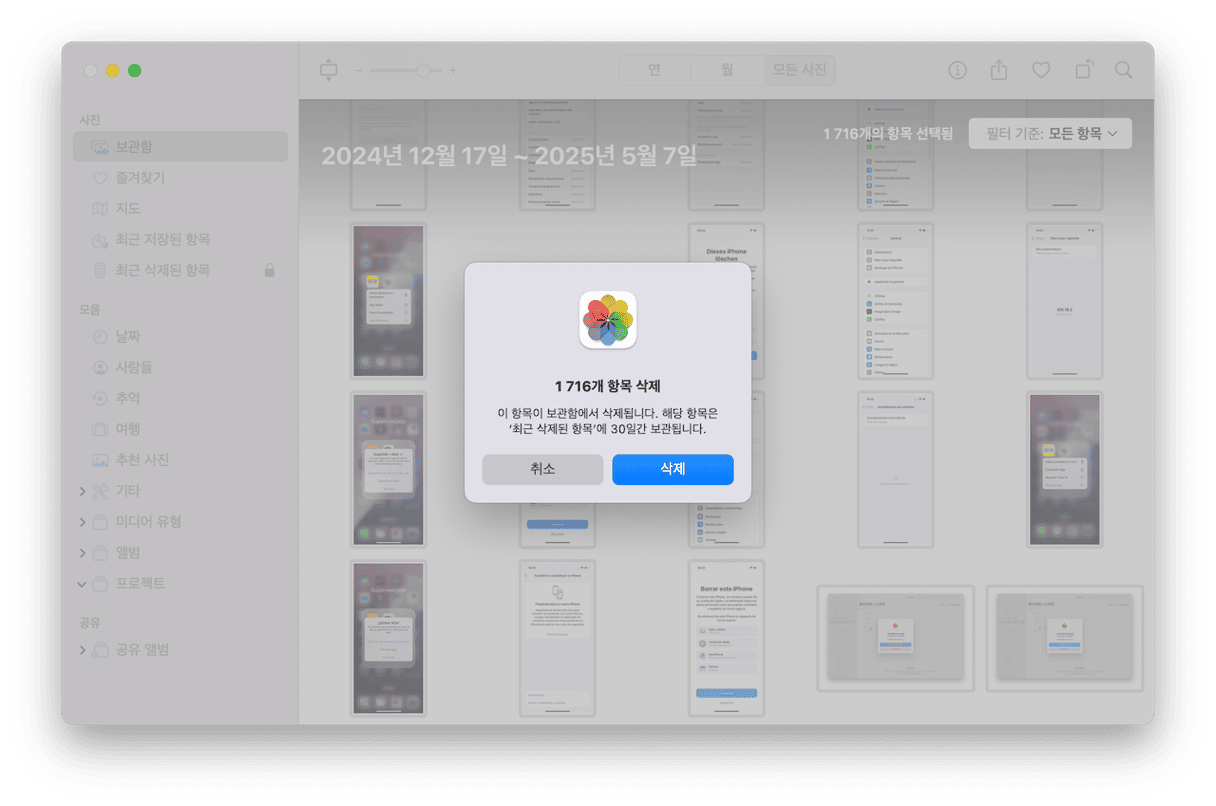This screenshot has width=1216, height=806.
Task: Open the info inspector icon in toolbar
Action: [x=957, y=70]
